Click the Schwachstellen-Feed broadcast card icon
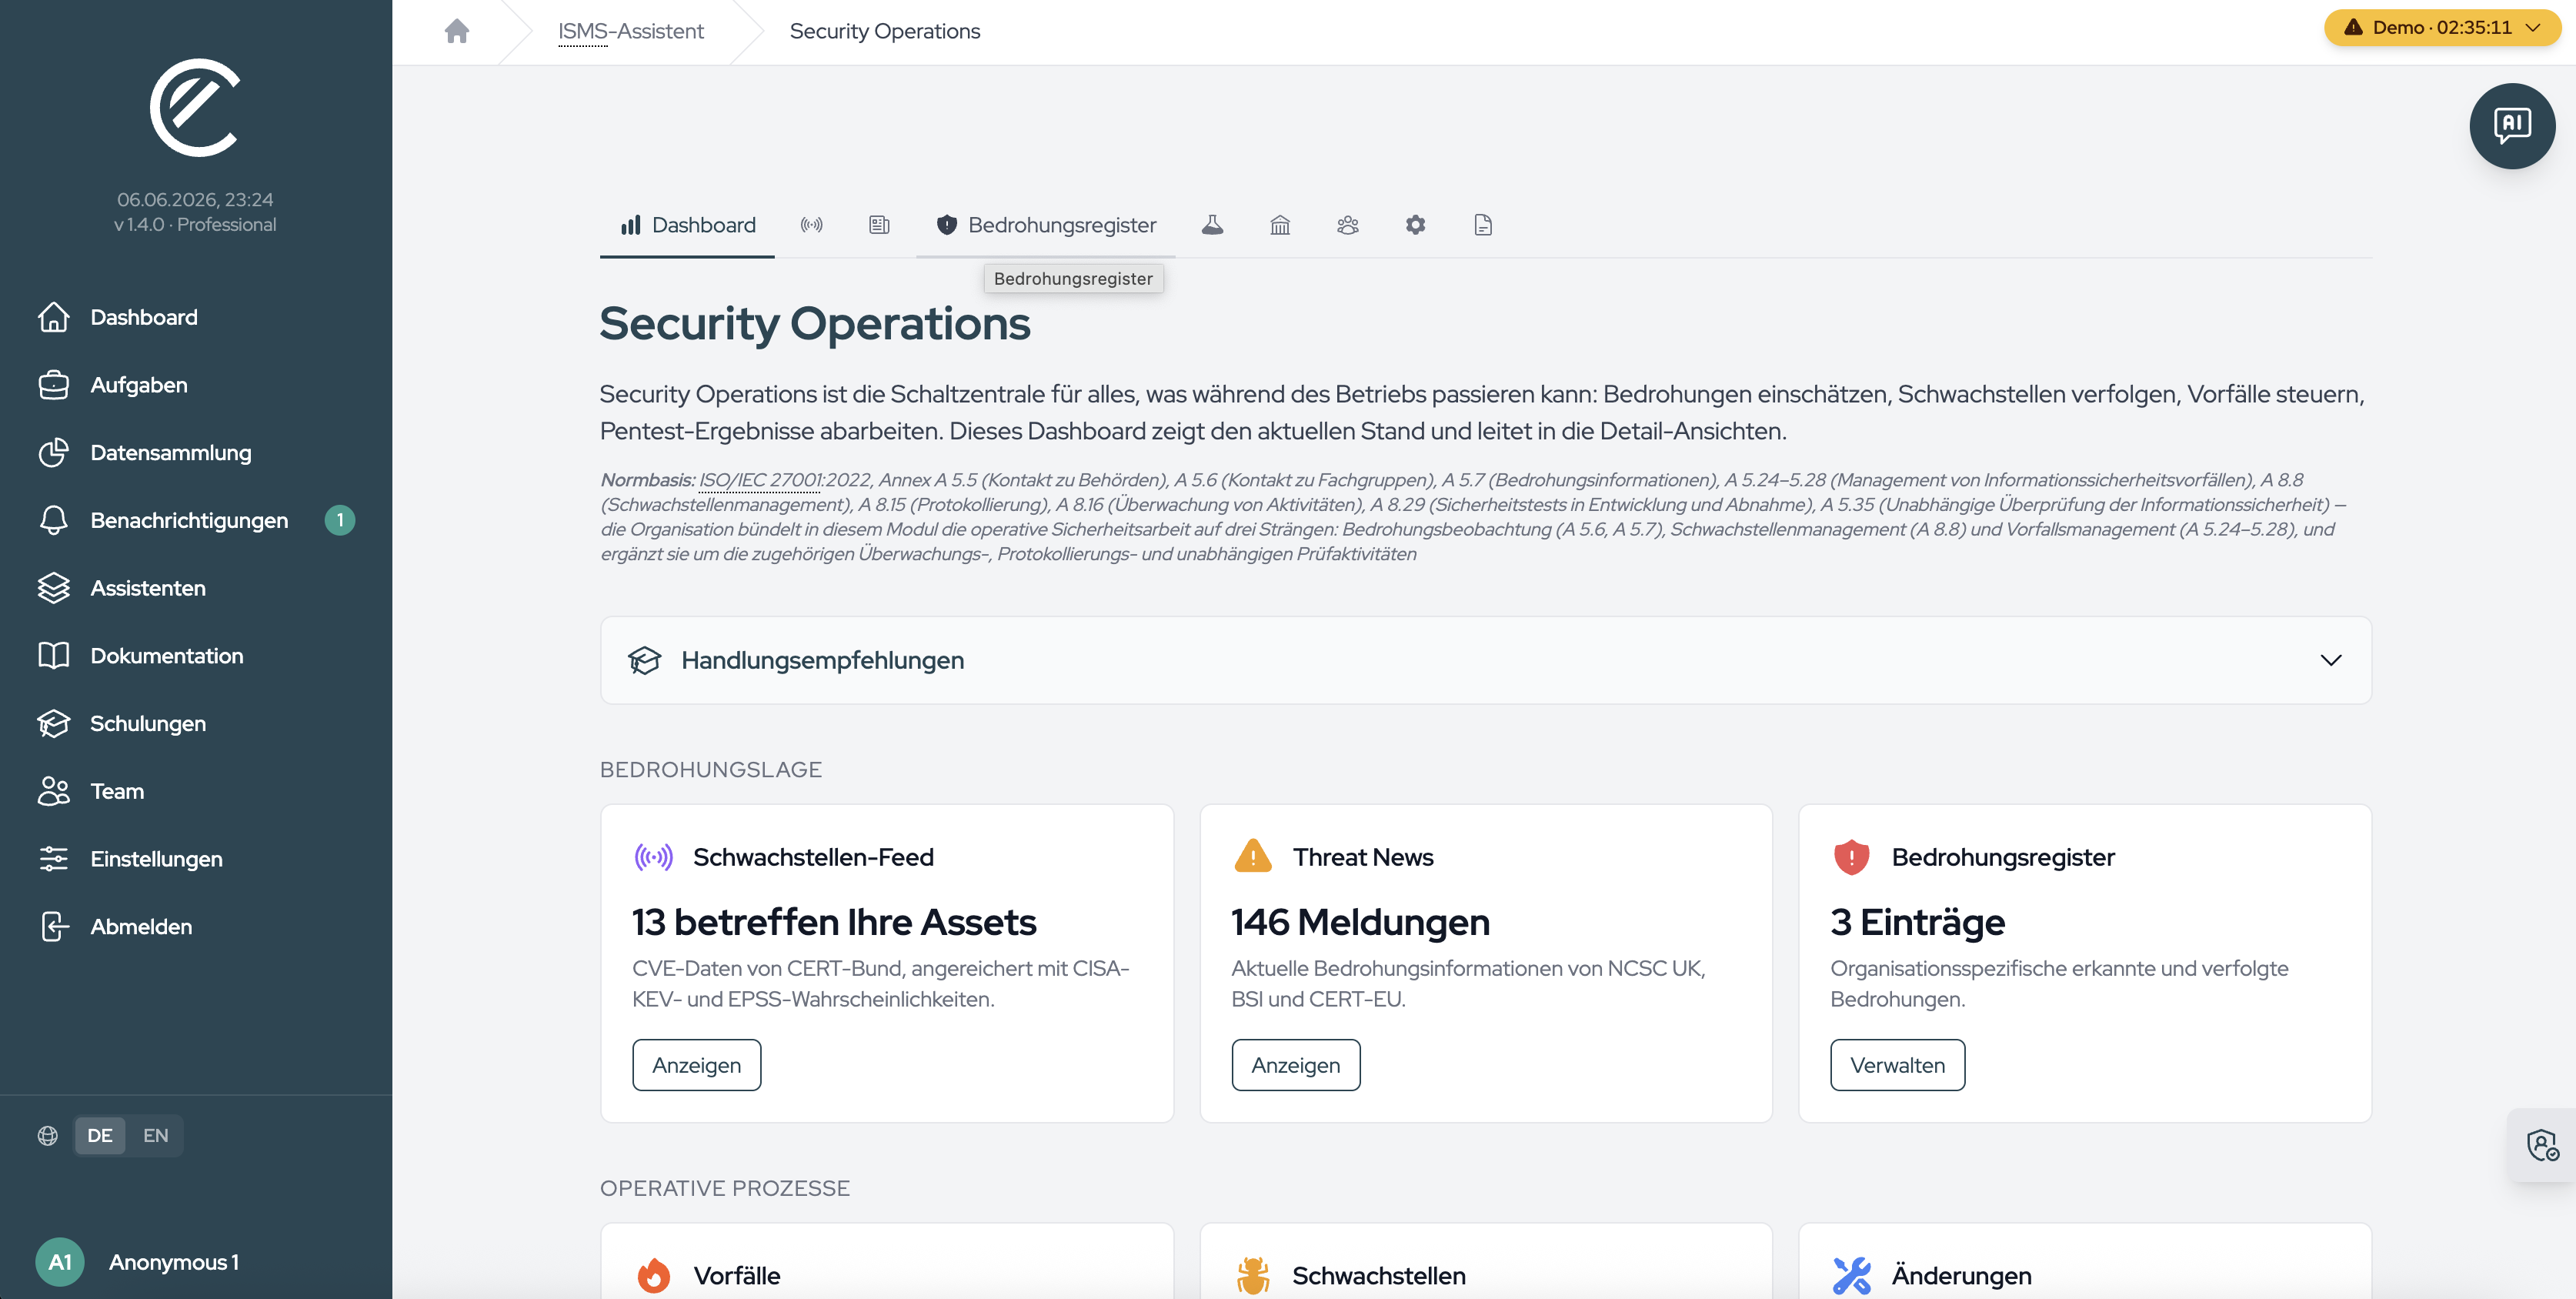The image size is (2576, 1299). point(654,857)
